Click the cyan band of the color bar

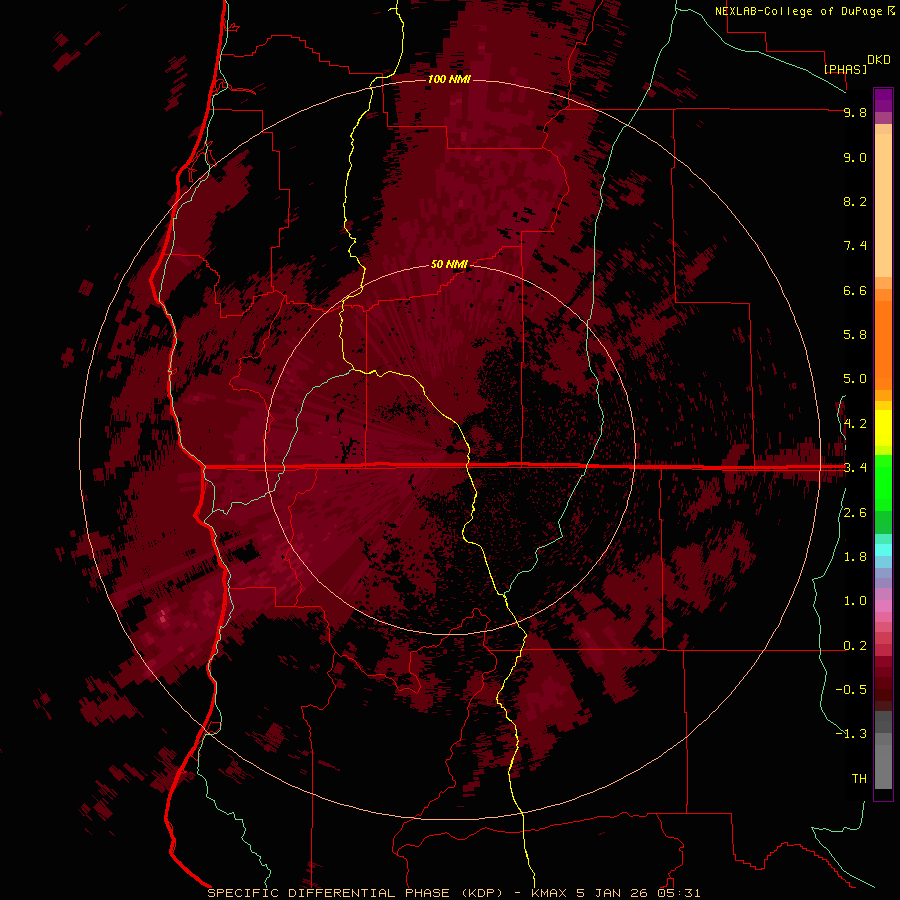tap(883, 549)
